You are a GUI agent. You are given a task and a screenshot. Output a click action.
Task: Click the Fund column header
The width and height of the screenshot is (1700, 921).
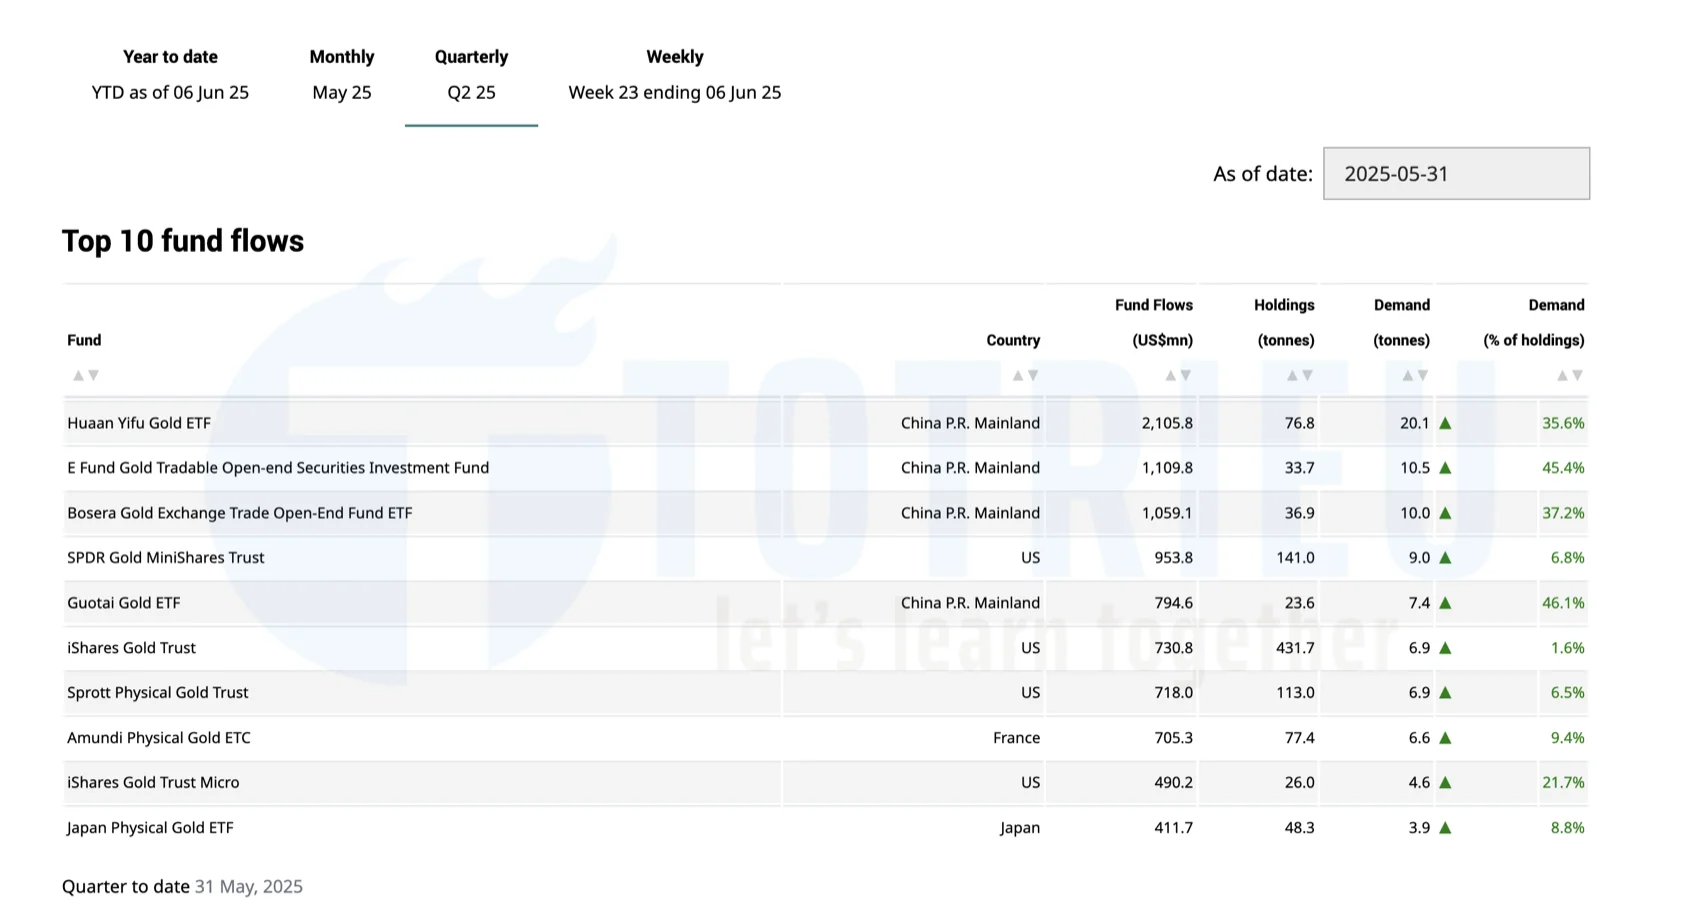[84, 340]
